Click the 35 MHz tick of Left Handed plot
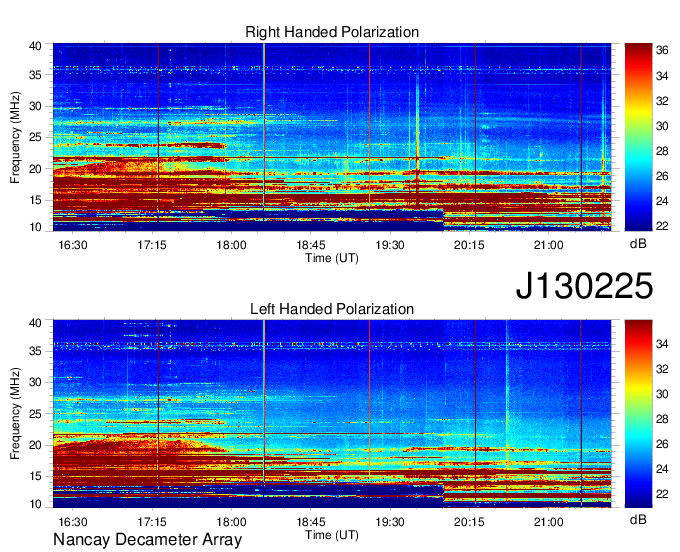680x552 pixels. 35,351
